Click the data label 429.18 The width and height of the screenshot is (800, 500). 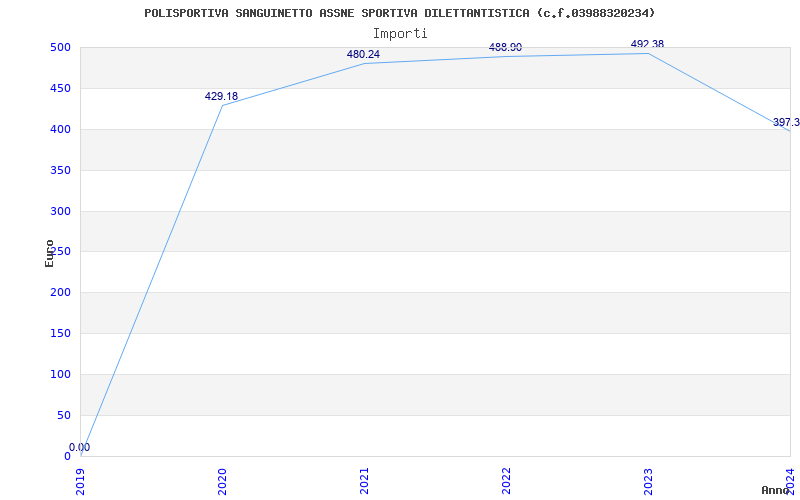click(x=221, y=96)
